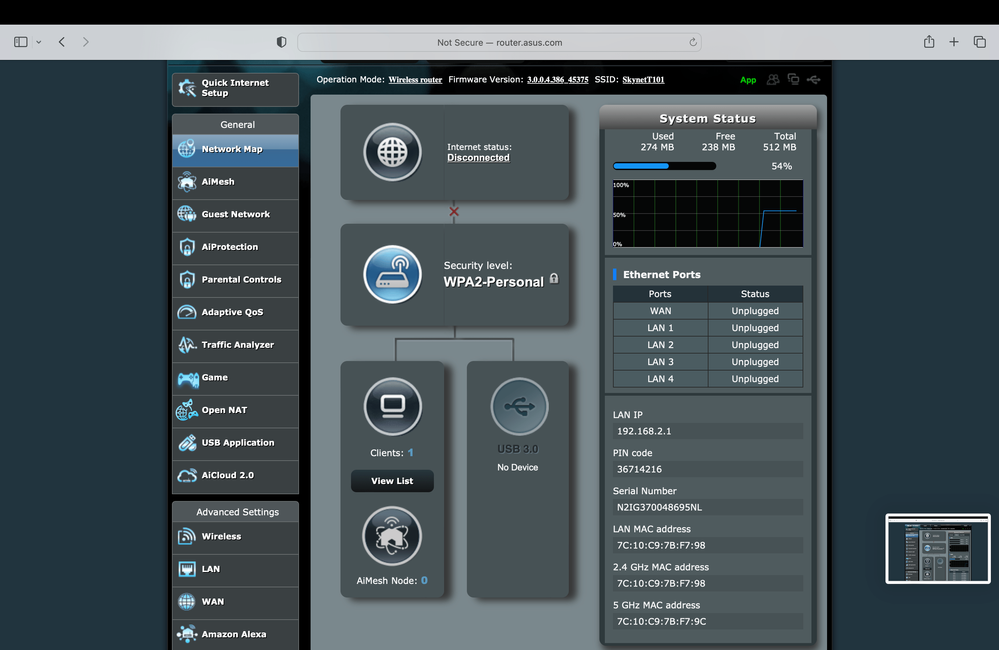The width and height of the screenshot is (999, 650).
Task: Click the Internet globe icon
Action: (x=392, y=153)
